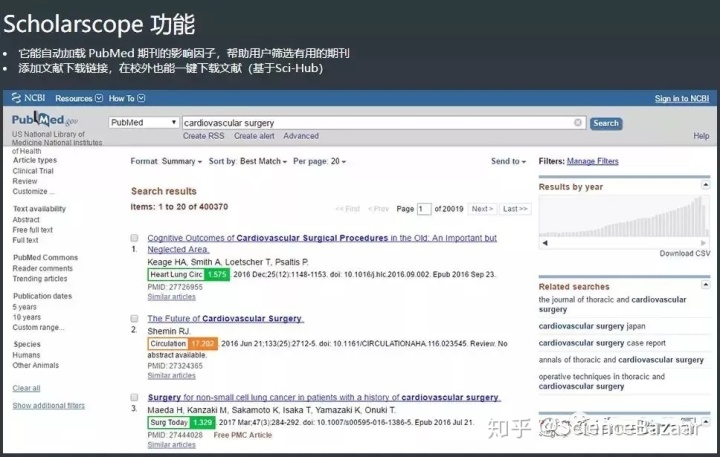Click the impact factor 17.202 badge
This screenshot has width=720, height=457.
[202, 344]
